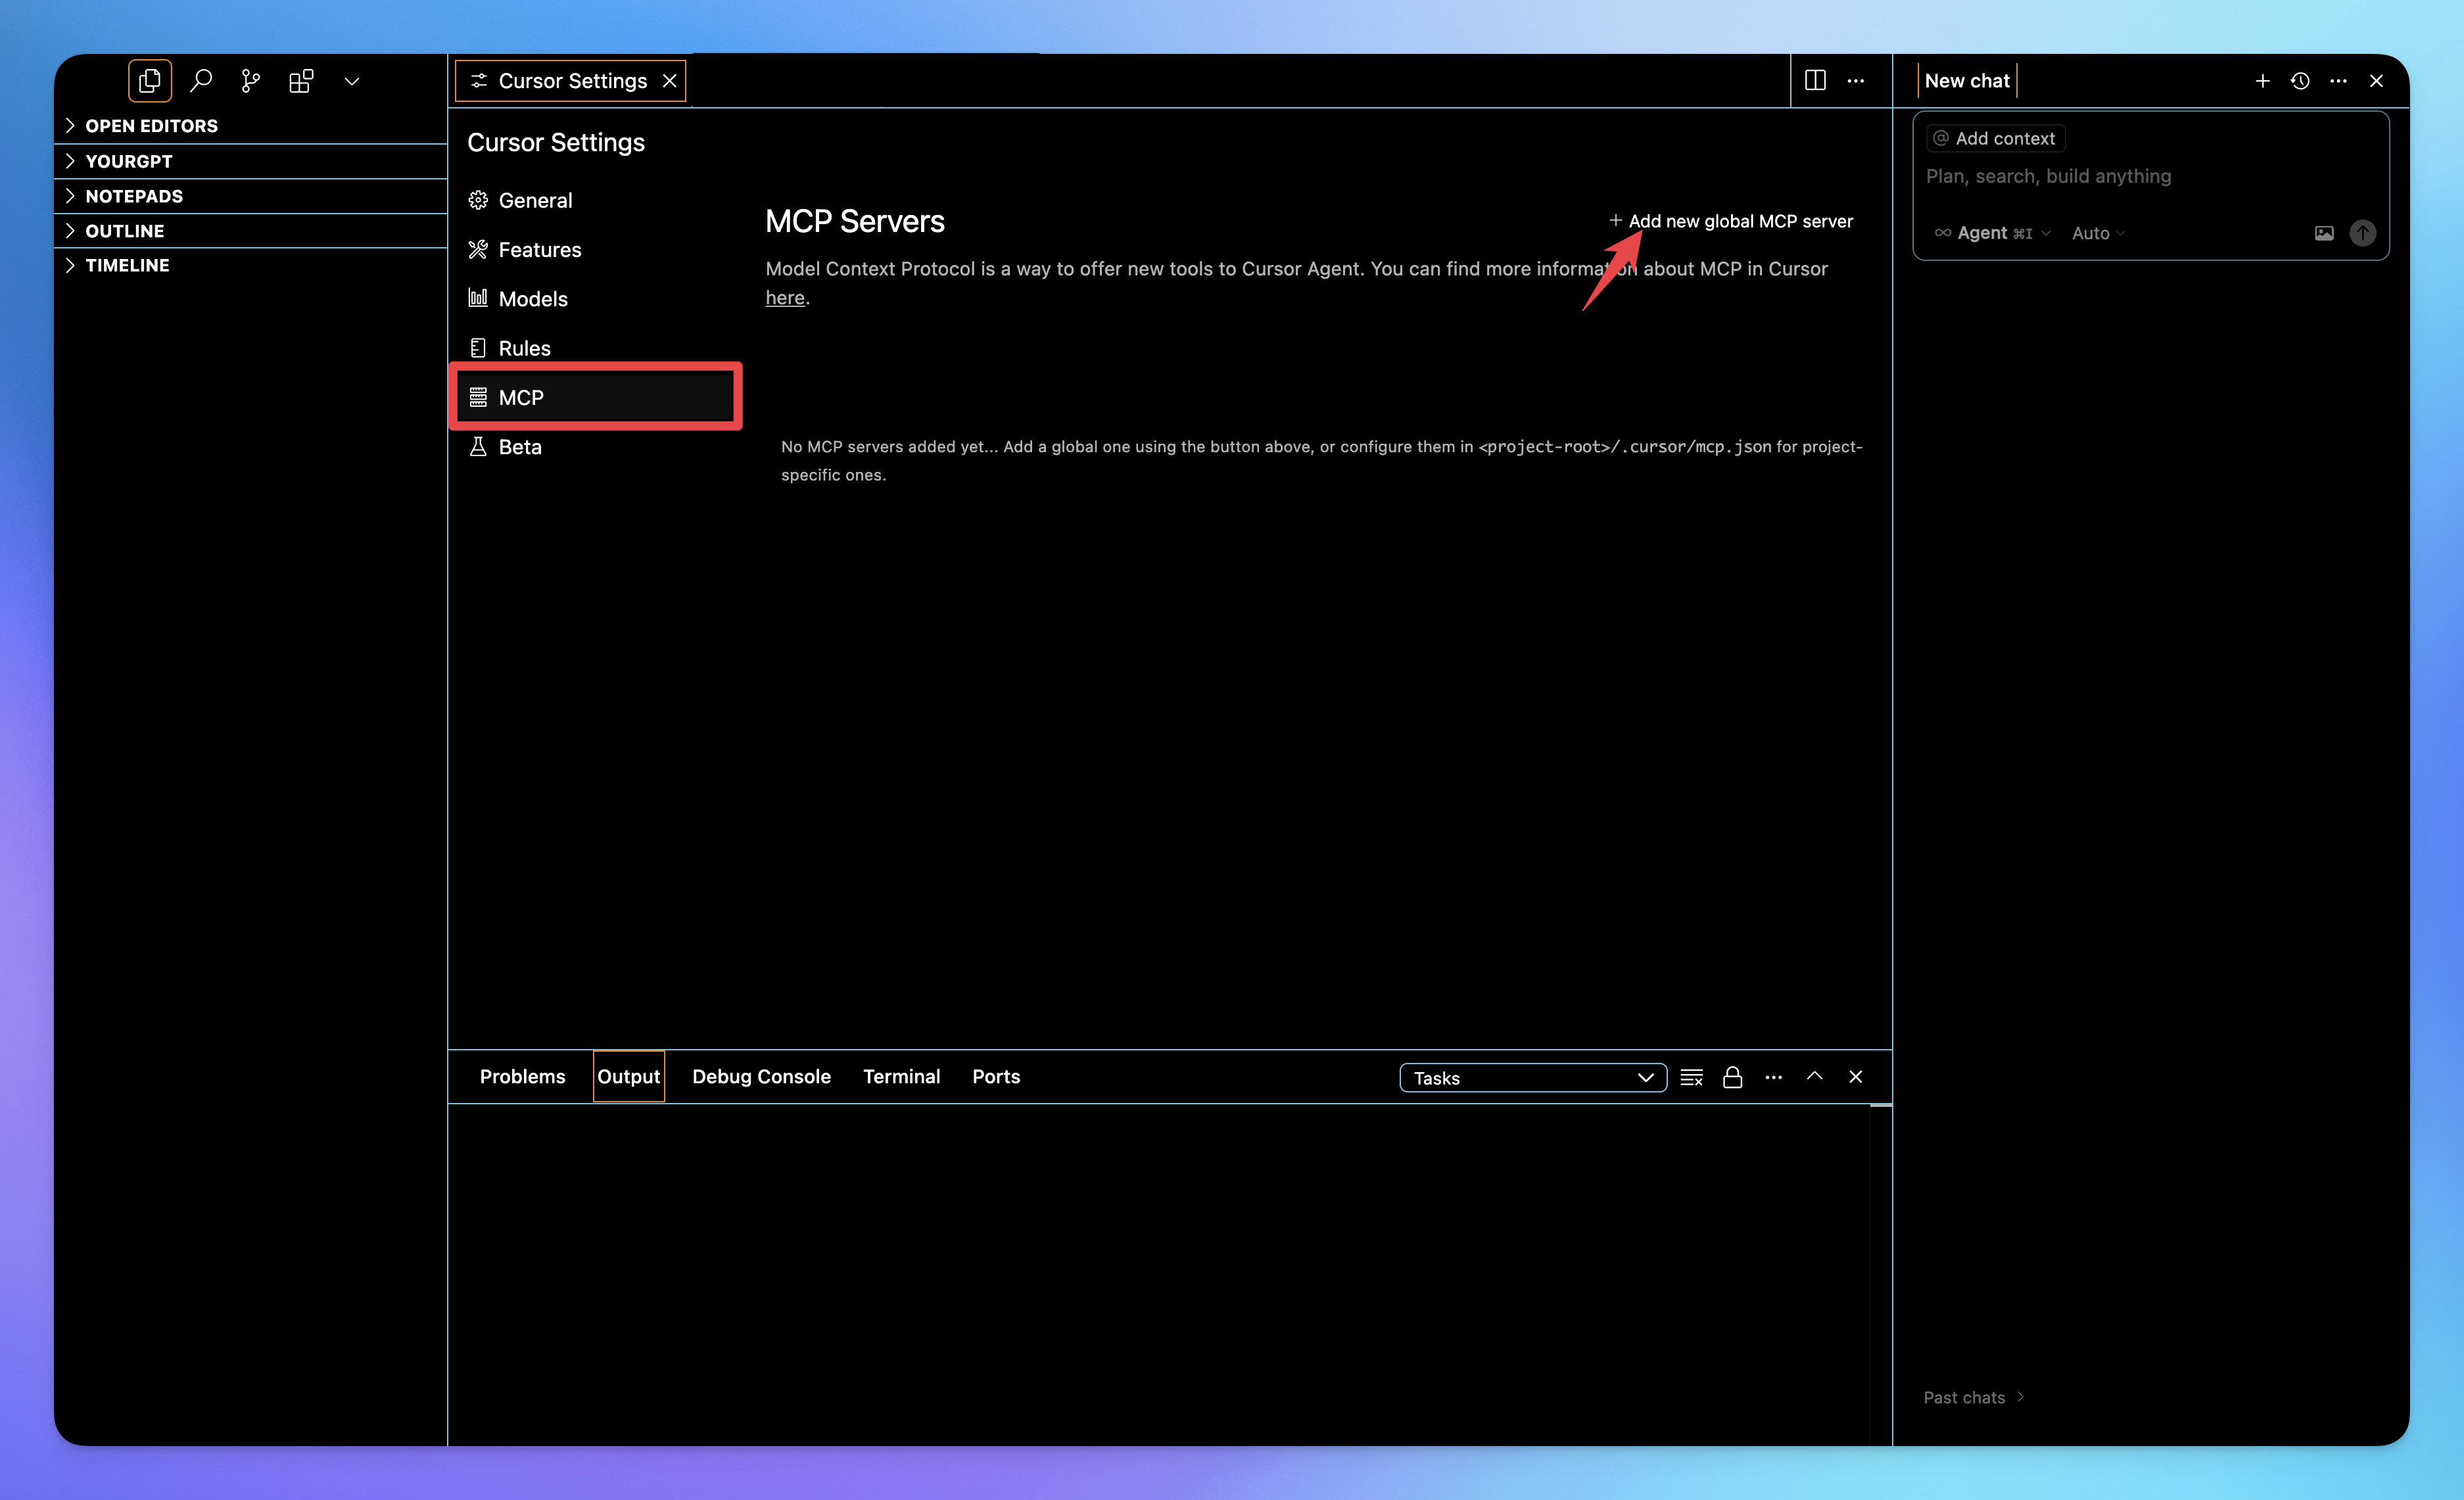Attach image using picture icon
The width and height of the screenshot is (2464, 1500).
click(2324, 233)
